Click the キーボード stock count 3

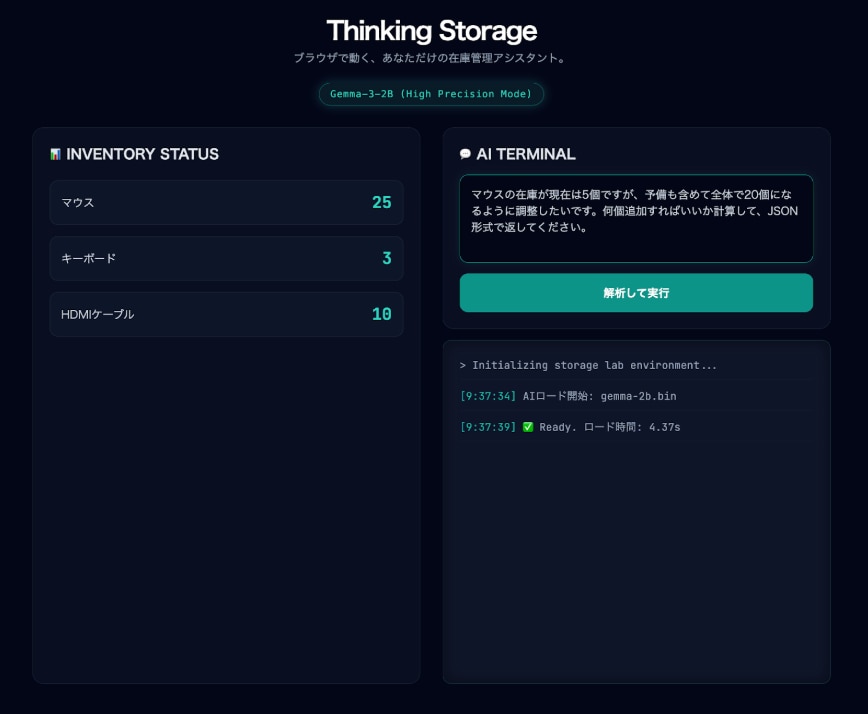(x=386, y=258)
